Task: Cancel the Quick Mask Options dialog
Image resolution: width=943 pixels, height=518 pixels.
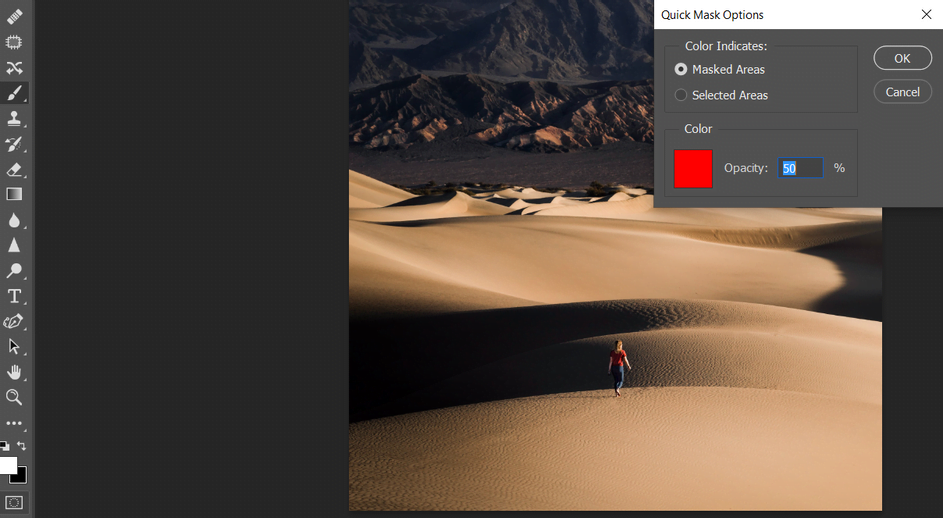Action: click(x=902, y=92)
